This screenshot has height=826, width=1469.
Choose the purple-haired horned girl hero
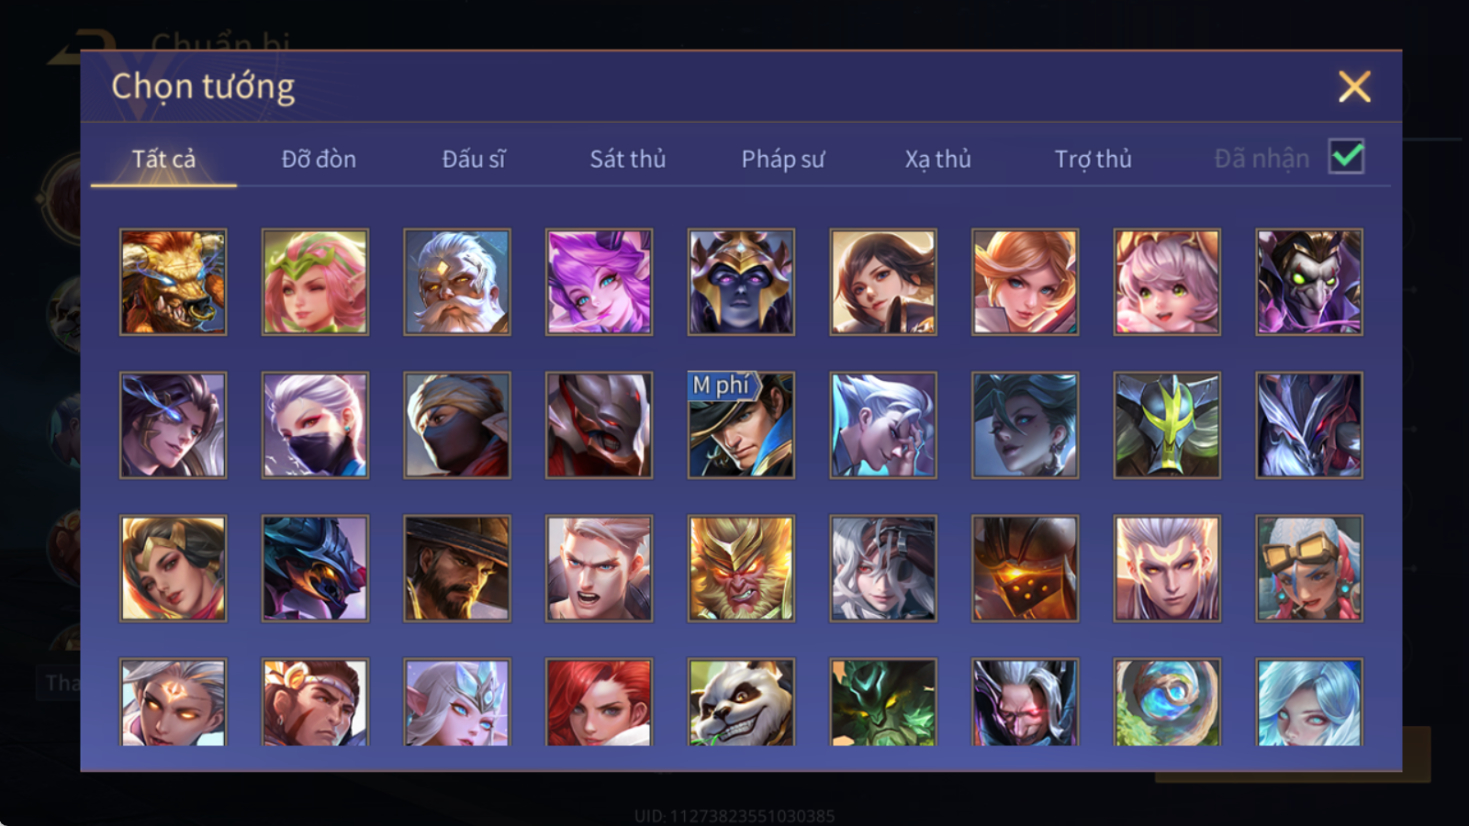pyautogui.click(x=599, y=282)
